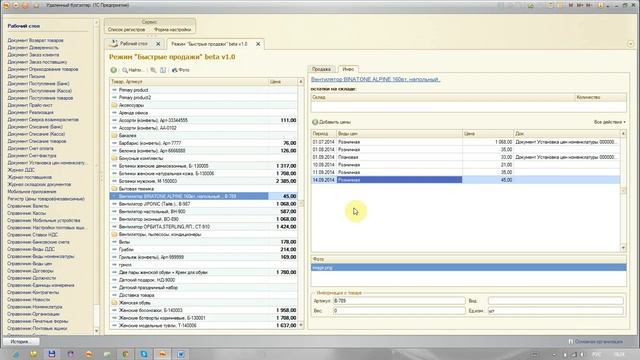This screenshot has height=360, width=640.
Task: Select the 01.07.2014 'Розничная' price row
Action: tap(466, 142)
